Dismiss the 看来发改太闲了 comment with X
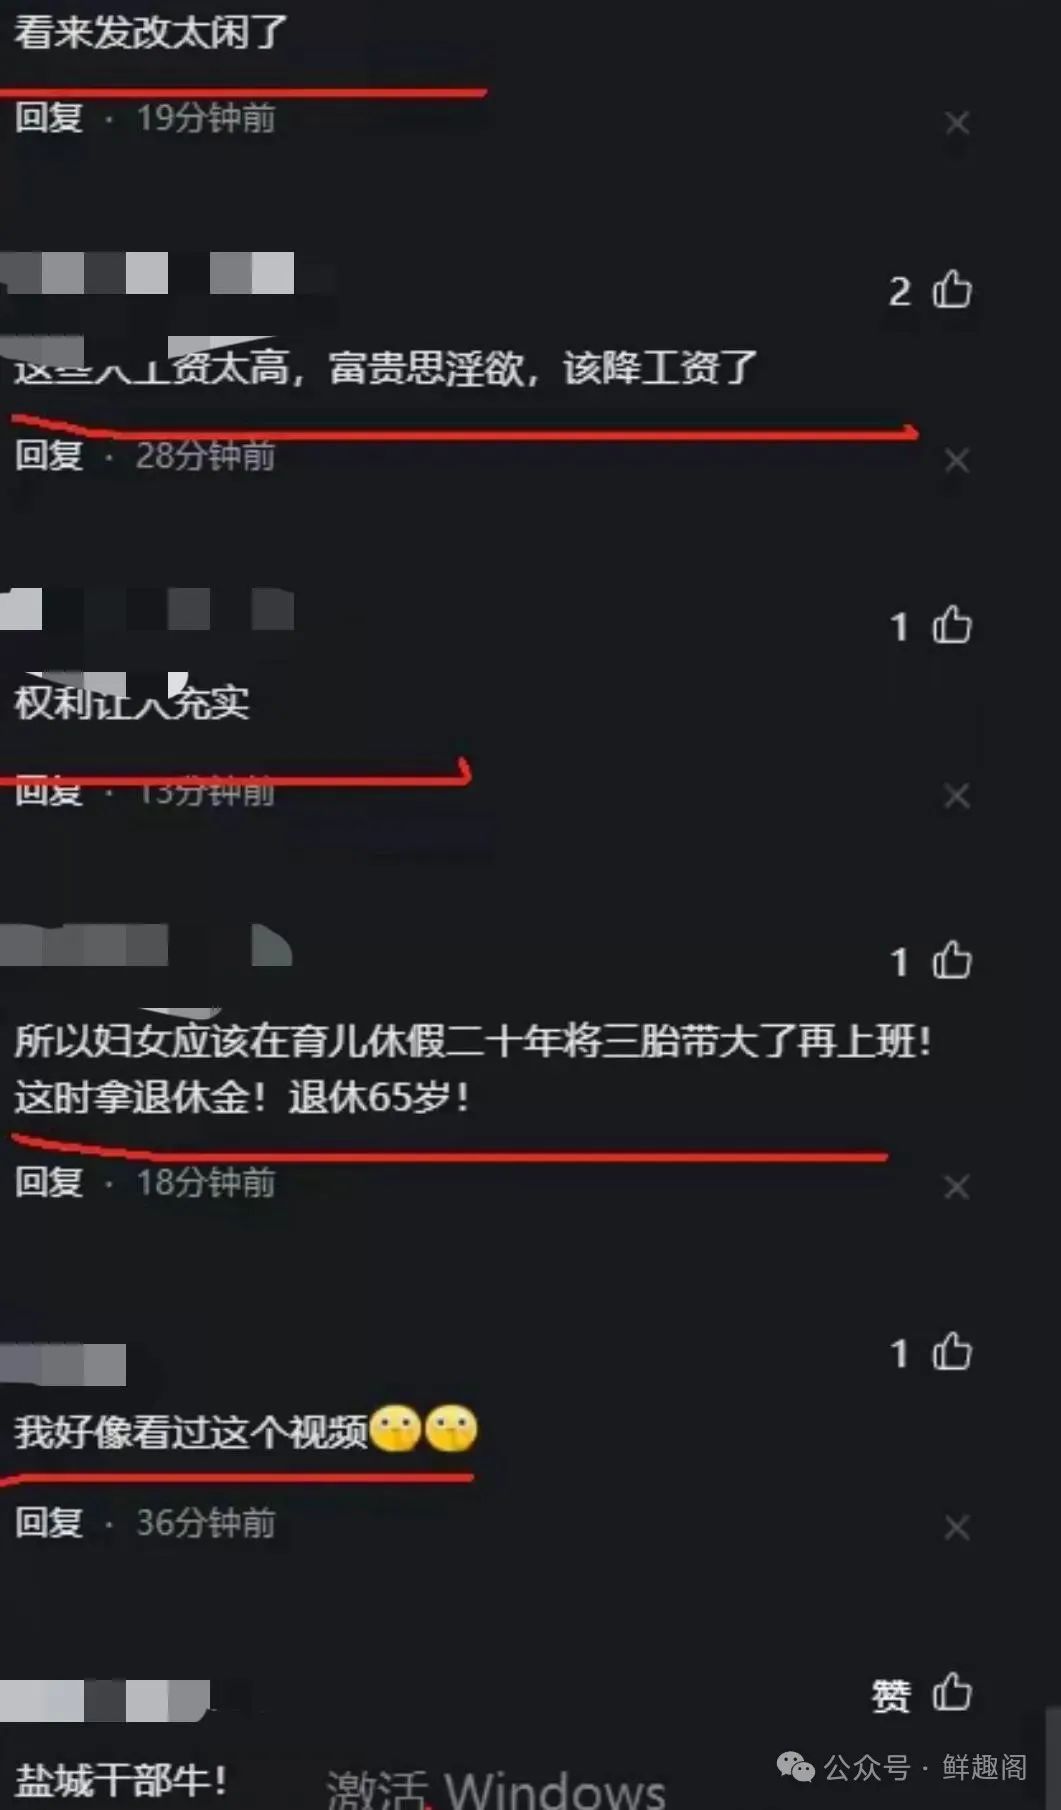Image resolution: width=1061 pixels, height=1810 pixels. click(x=957, y=123)
